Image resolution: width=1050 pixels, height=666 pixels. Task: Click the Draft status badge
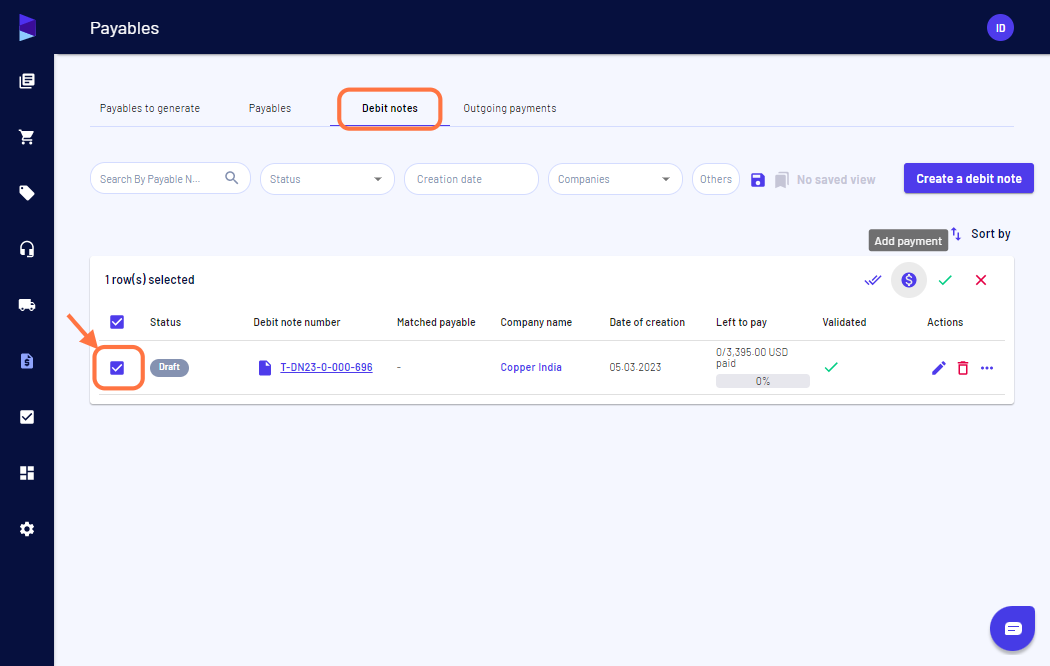tap(169, 367)
